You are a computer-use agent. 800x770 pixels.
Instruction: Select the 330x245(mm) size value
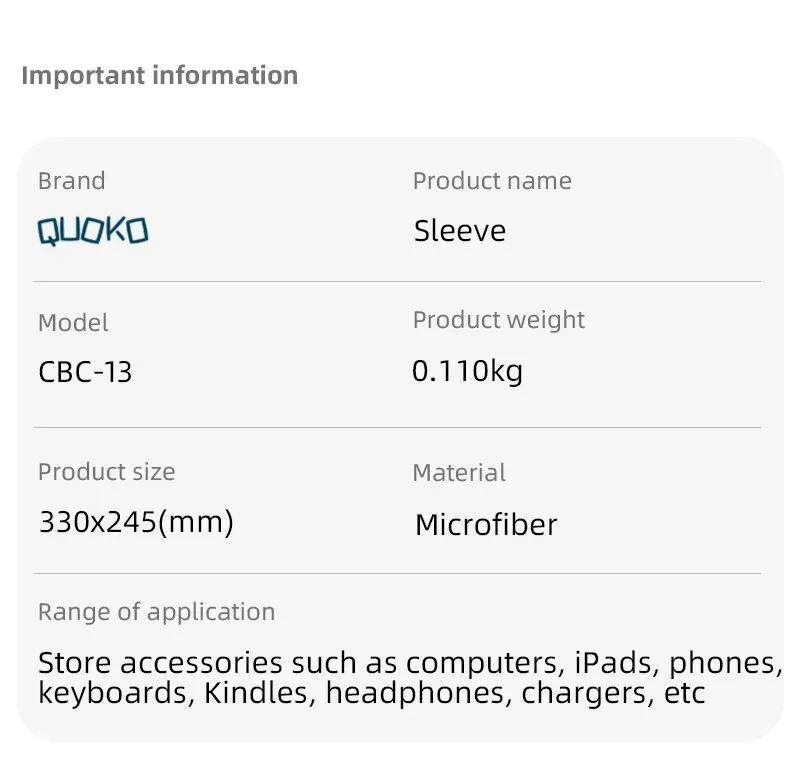click(136, 521)
